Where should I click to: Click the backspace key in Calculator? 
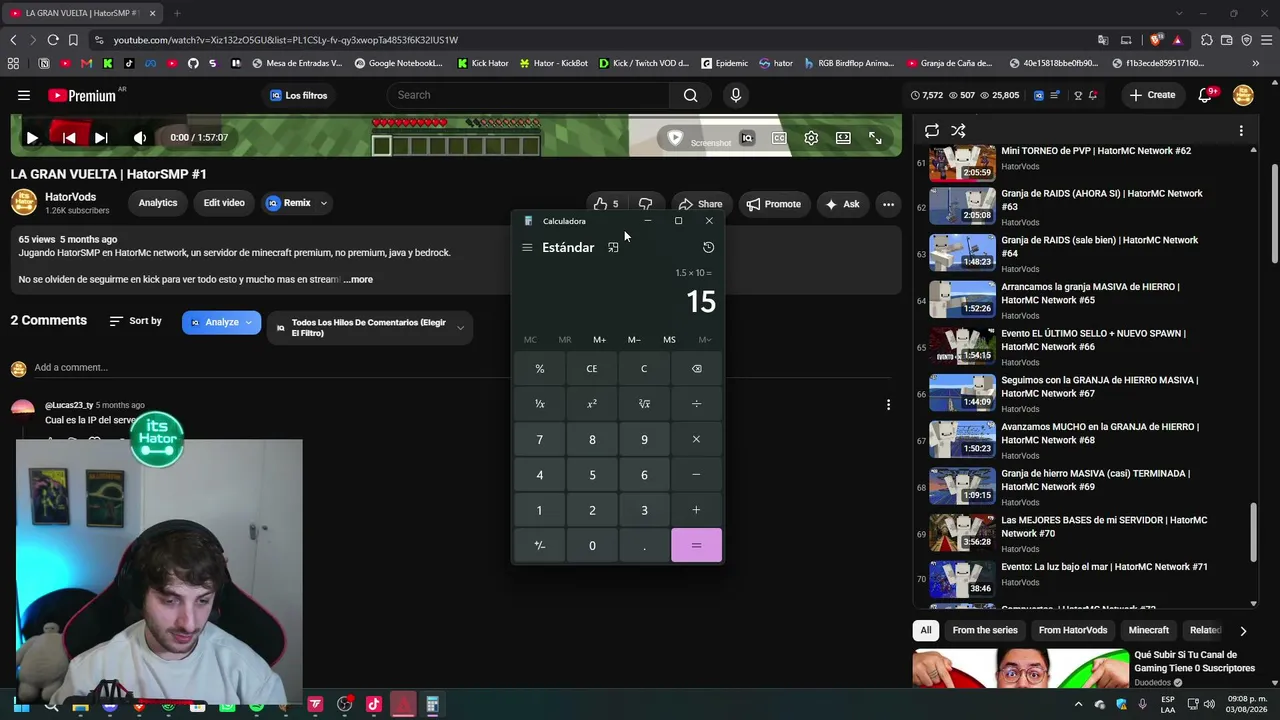(x=696, y=369)
